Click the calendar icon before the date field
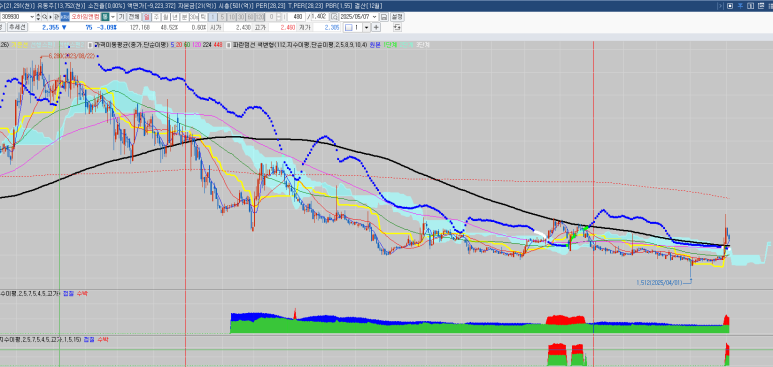Image resolution: width=773 pixels, height=367 pixels. 334,17
